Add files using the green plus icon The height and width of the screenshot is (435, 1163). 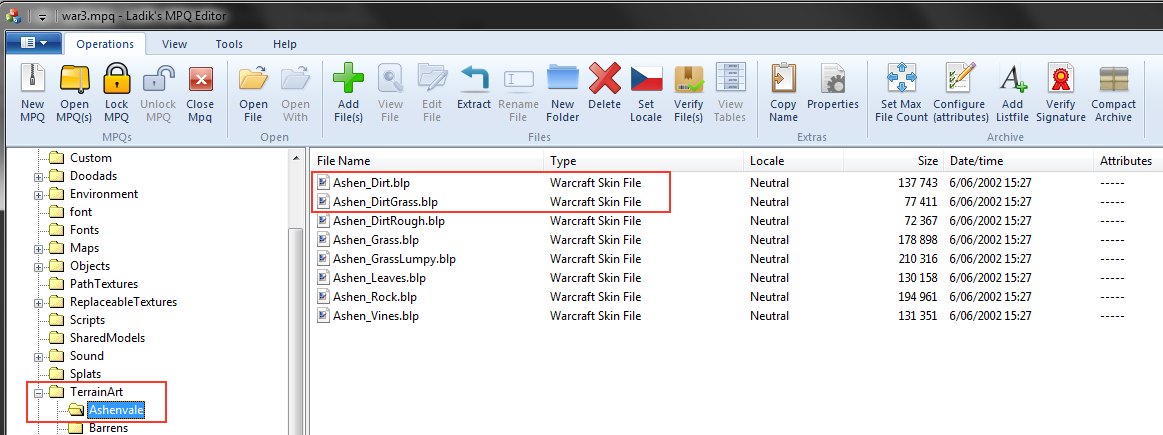tap(348, 78)
